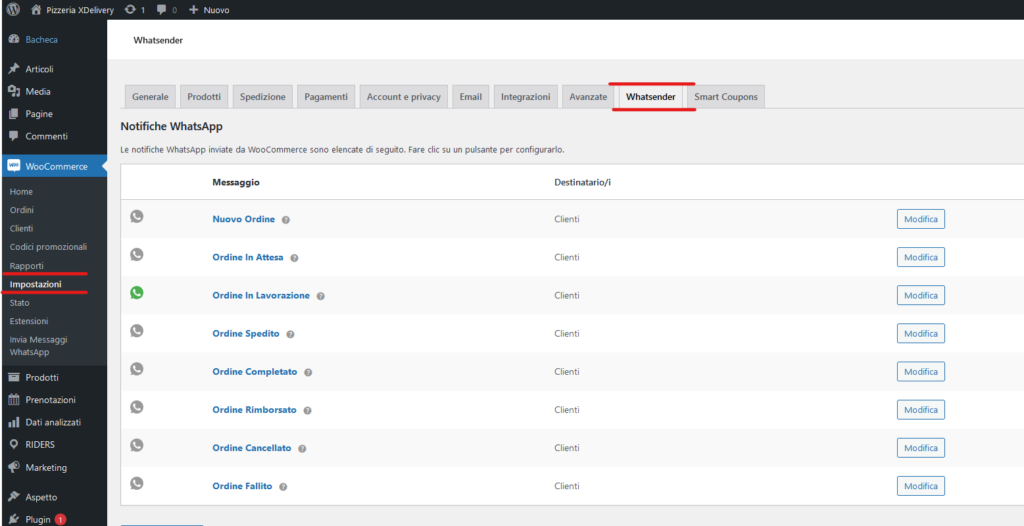Show help tooltip for Ordine Completato
Viewport: 1024px width, 526px height.
click(x=308, y=372)
